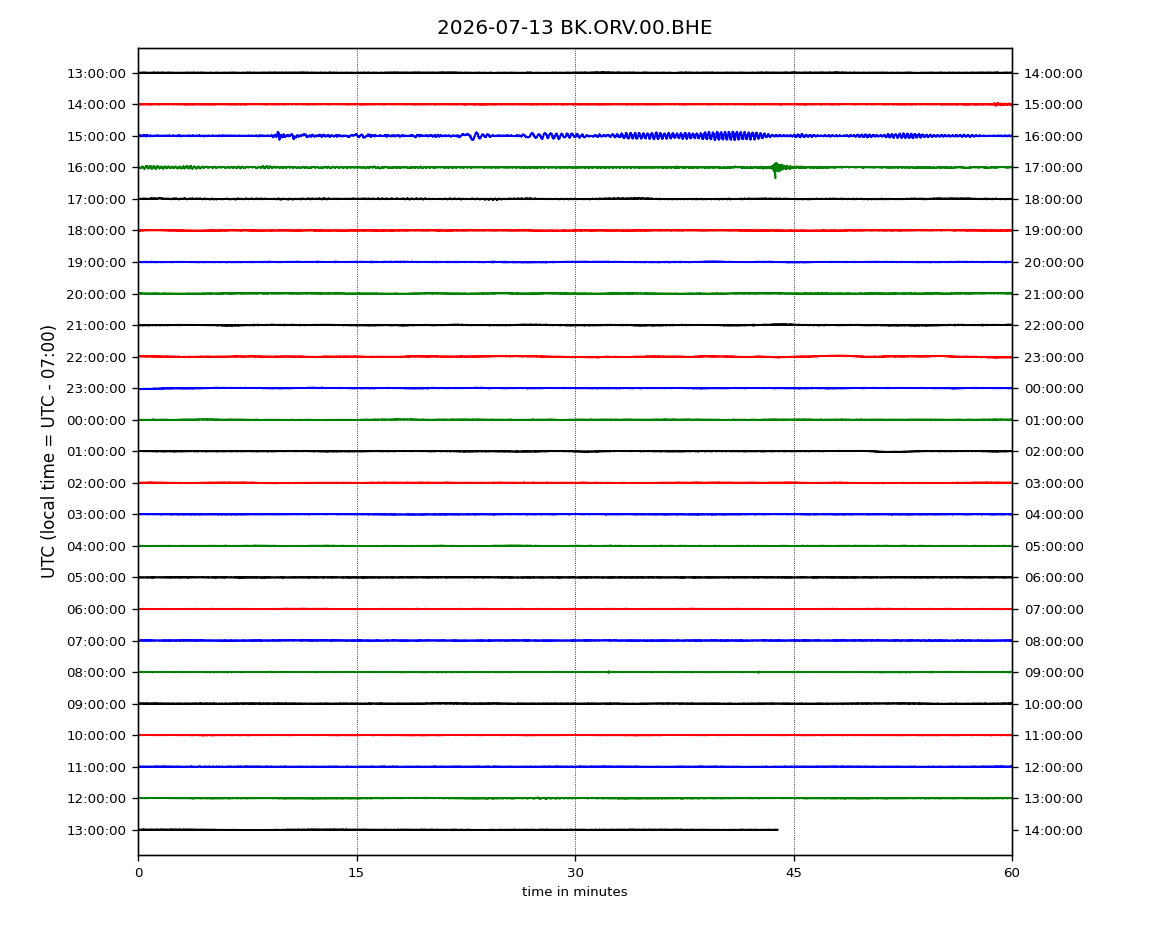The image size is (1150, 950).
Task: Click the 0 minute tick label
Action: pos(139,873)
